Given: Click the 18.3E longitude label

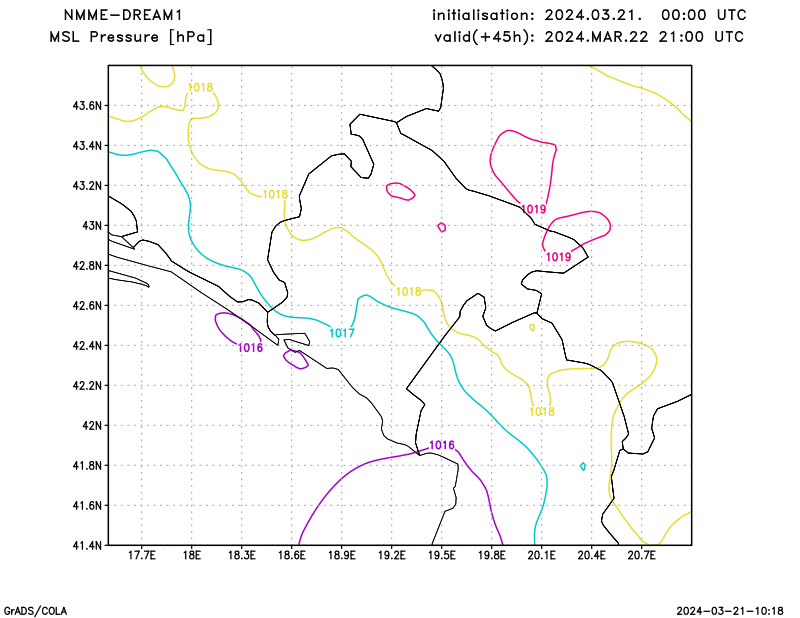Looking at the screenshot, I should [242, 555].
